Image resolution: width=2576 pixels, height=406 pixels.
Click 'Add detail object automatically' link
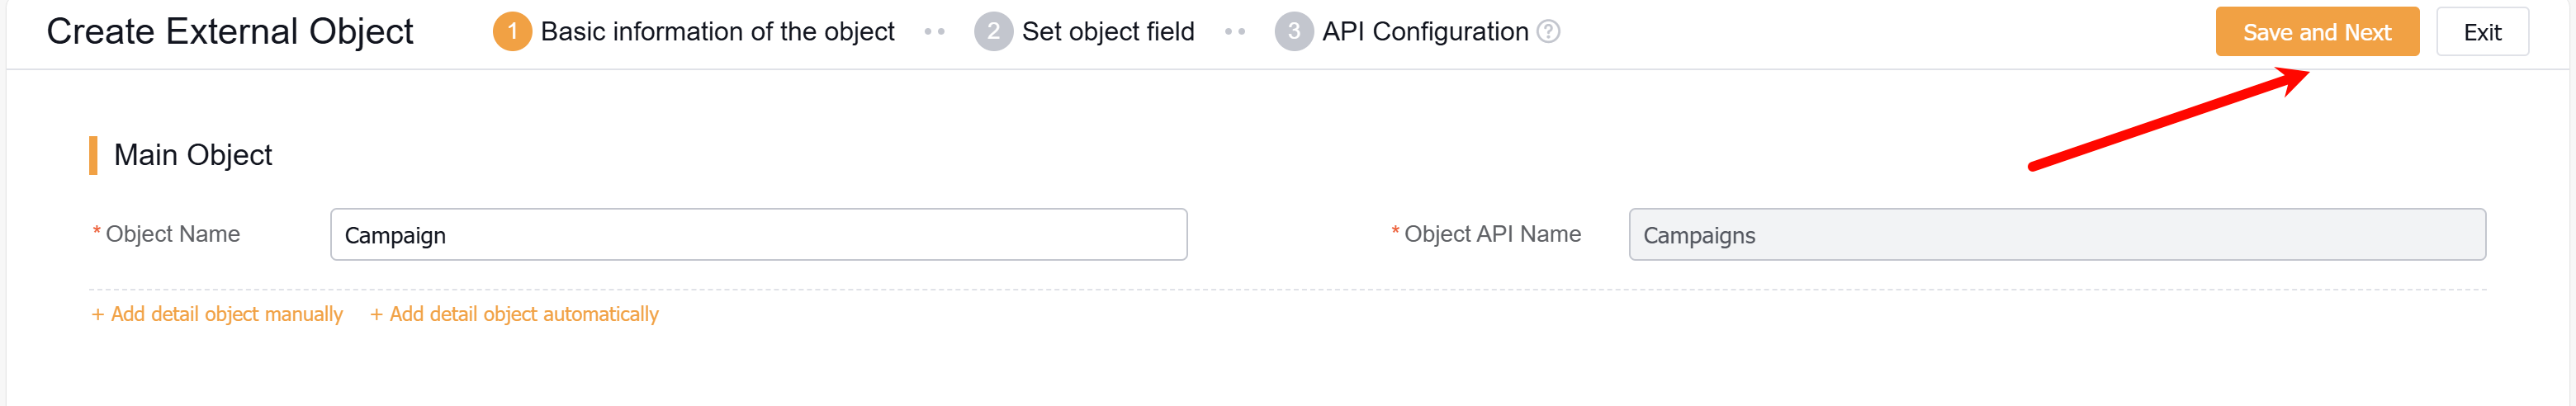click(x=514, y=314)
